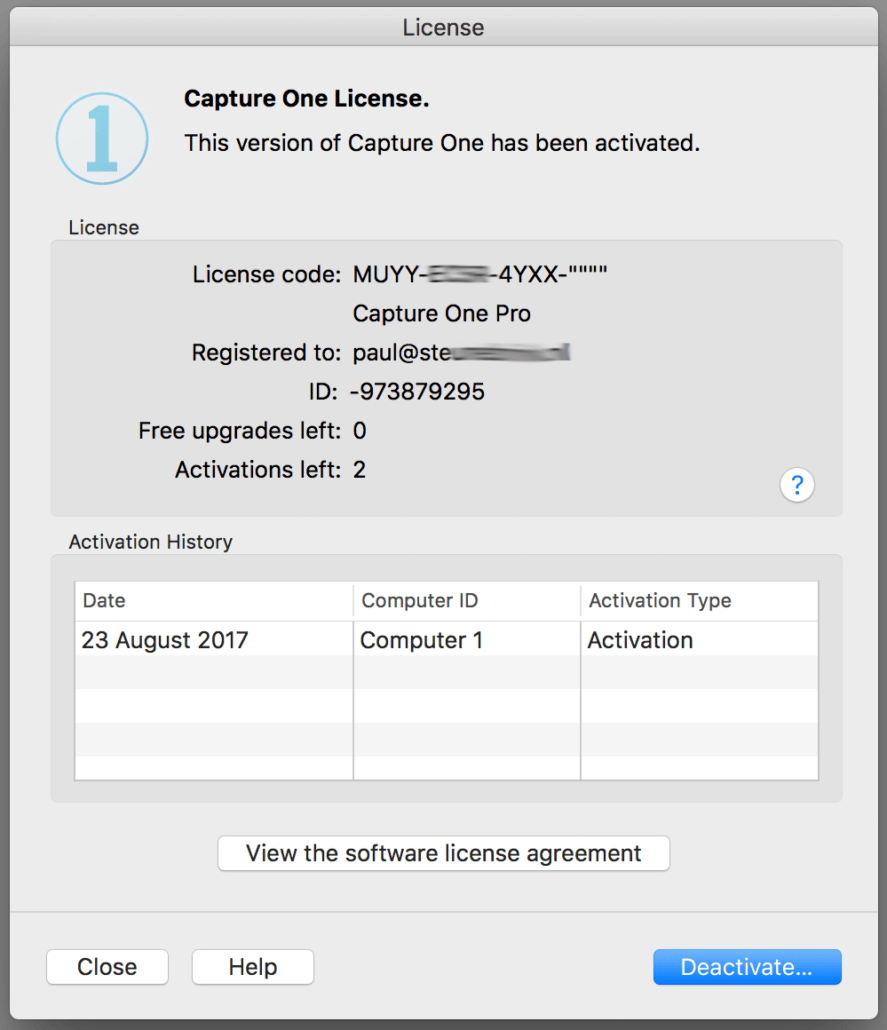Viewport: 887px width, 1030px height.
Task: Click the License title bar
Action: 443,27
